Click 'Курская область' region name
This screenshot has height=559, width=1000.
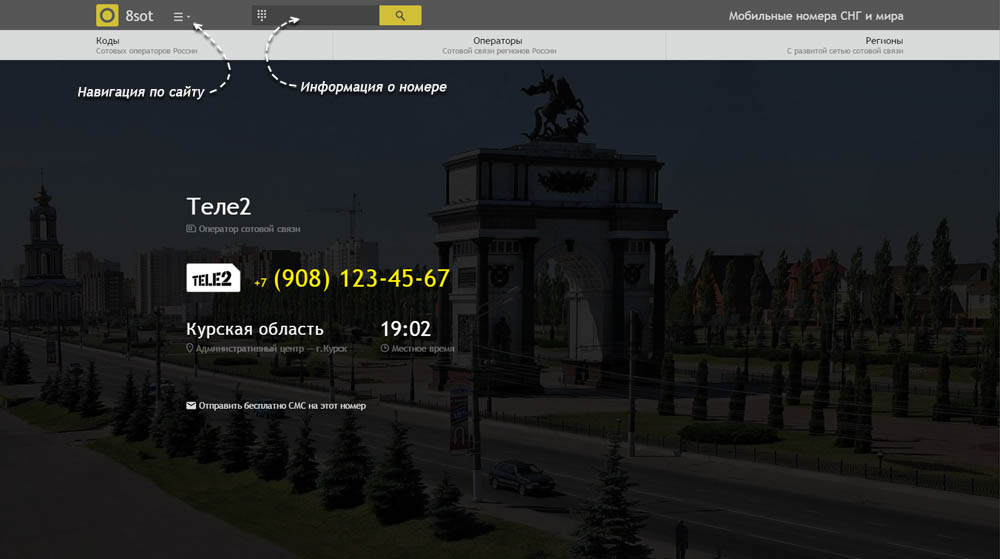[254, 329]
